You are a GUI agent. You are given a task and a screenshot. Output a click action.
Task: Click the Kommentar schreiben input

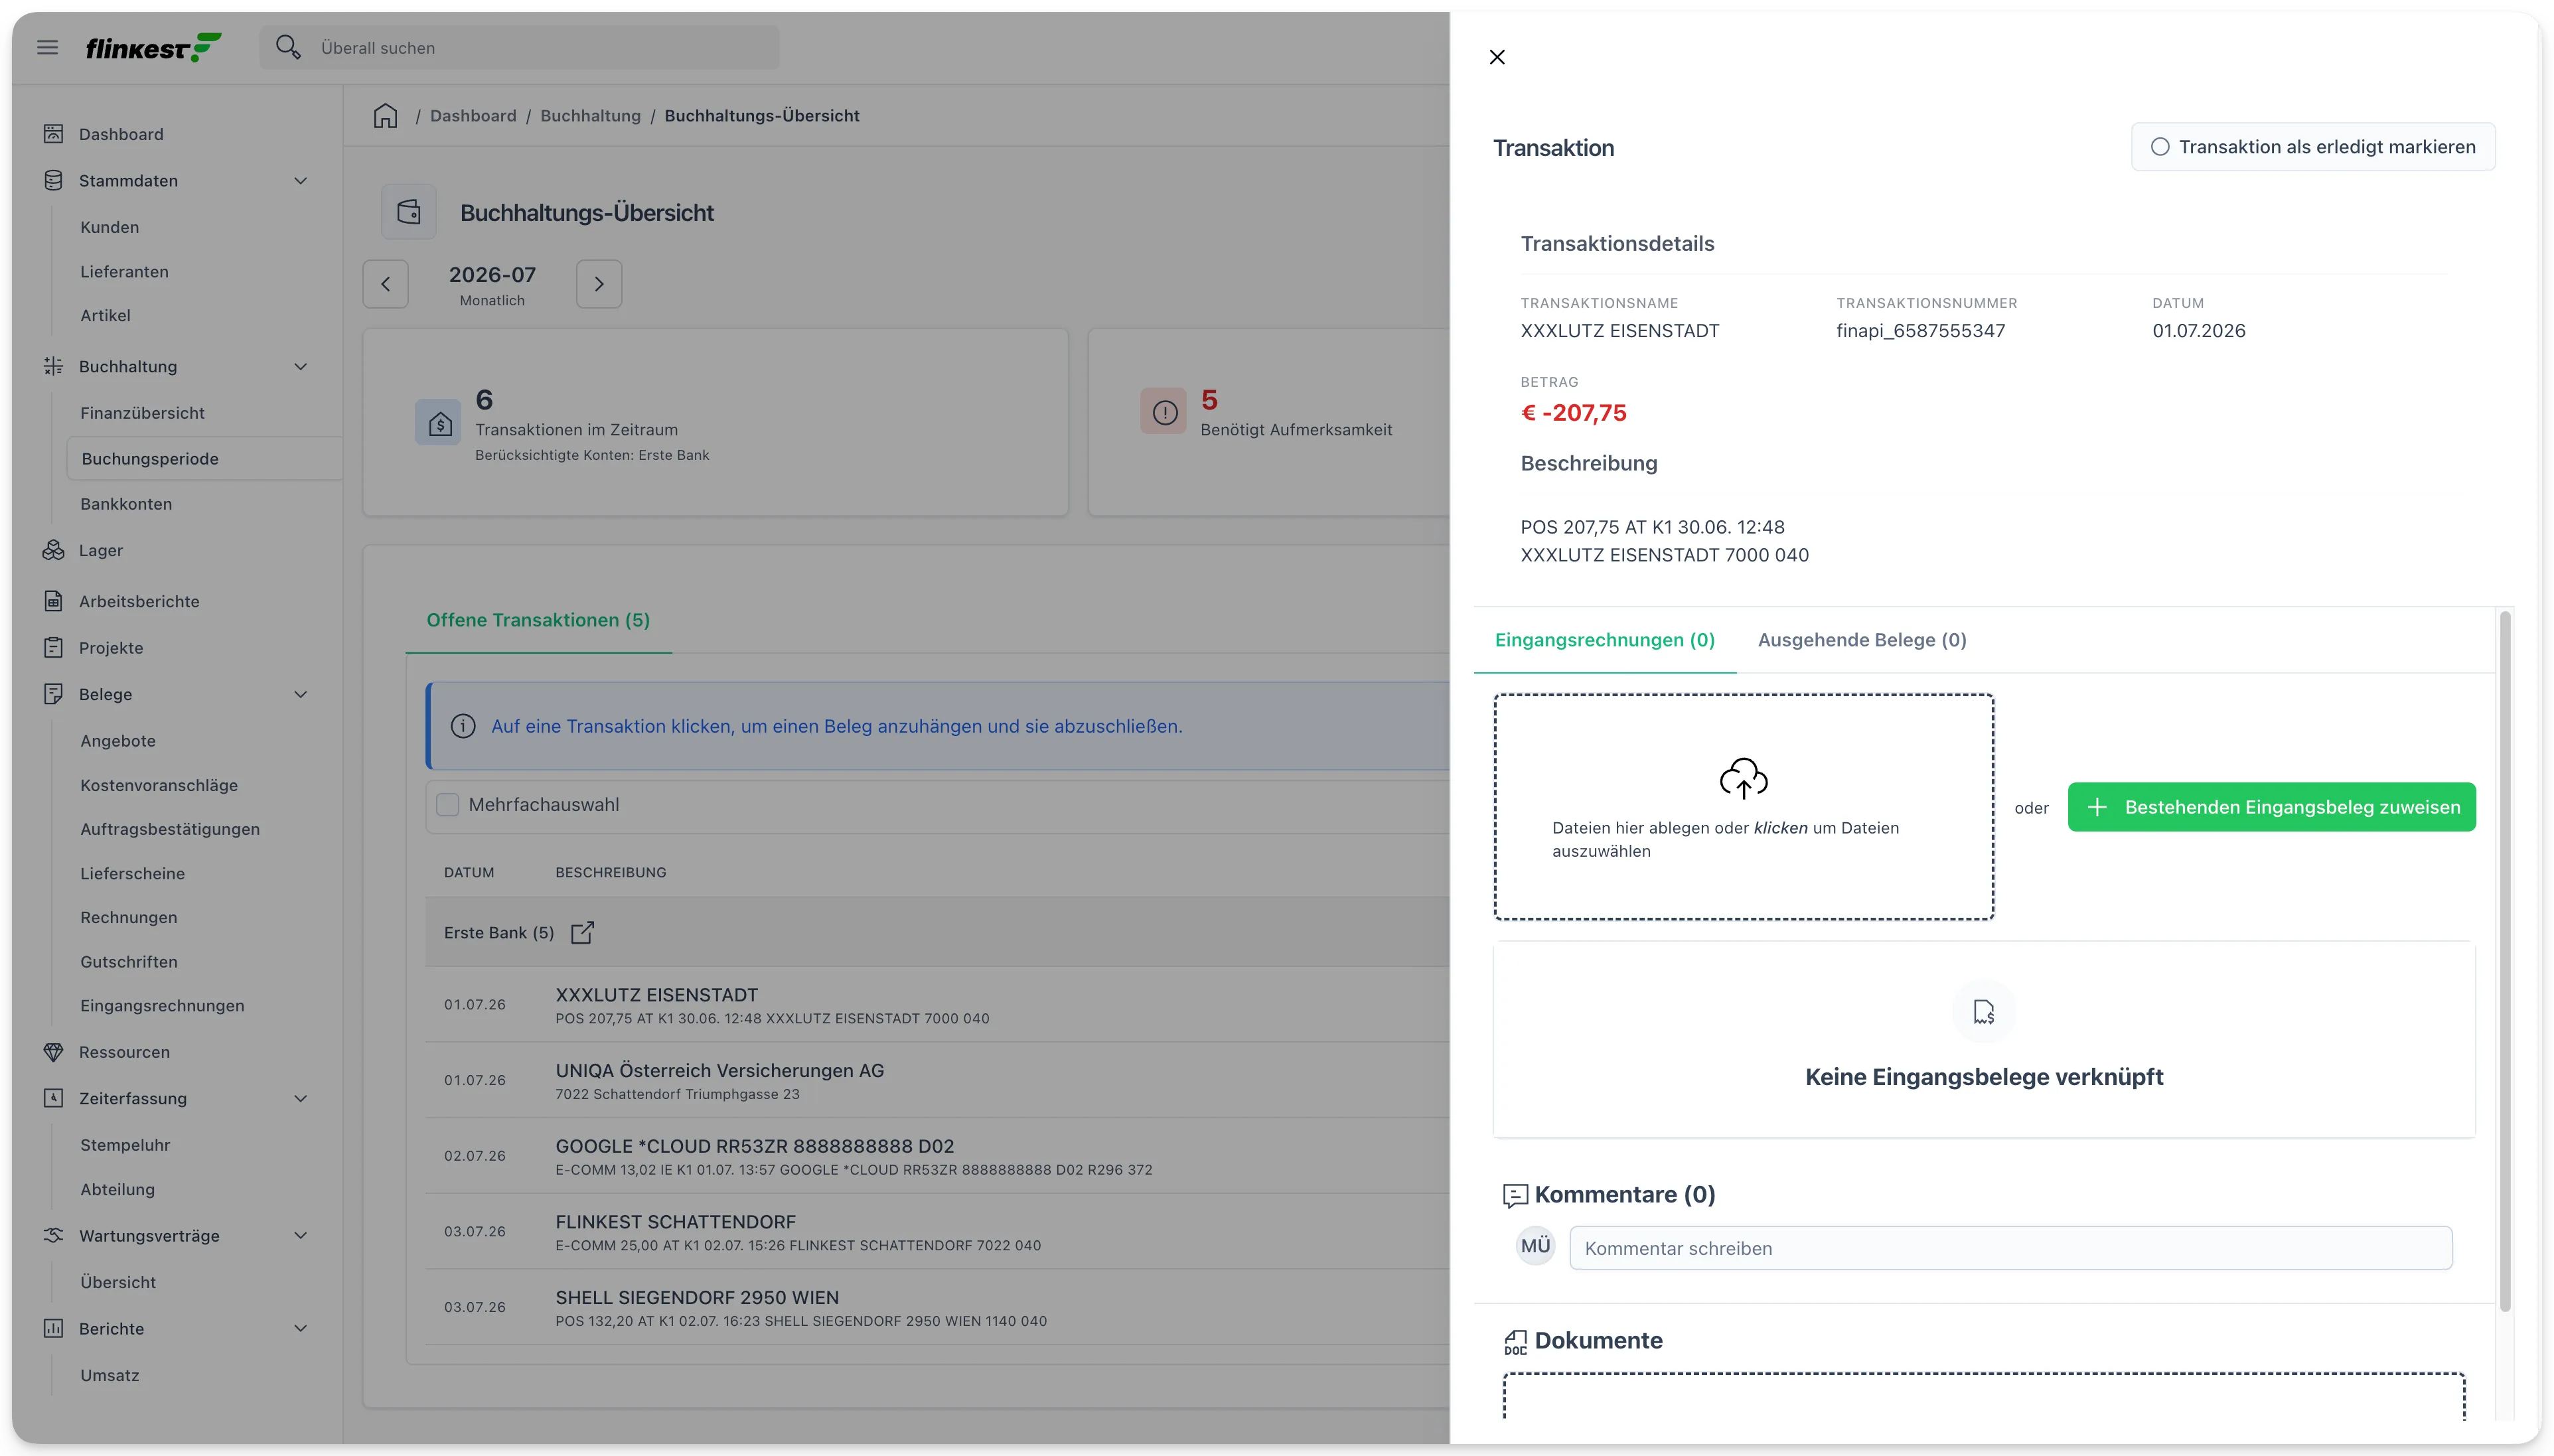pyautogui.click(x=2010, y=1248)
